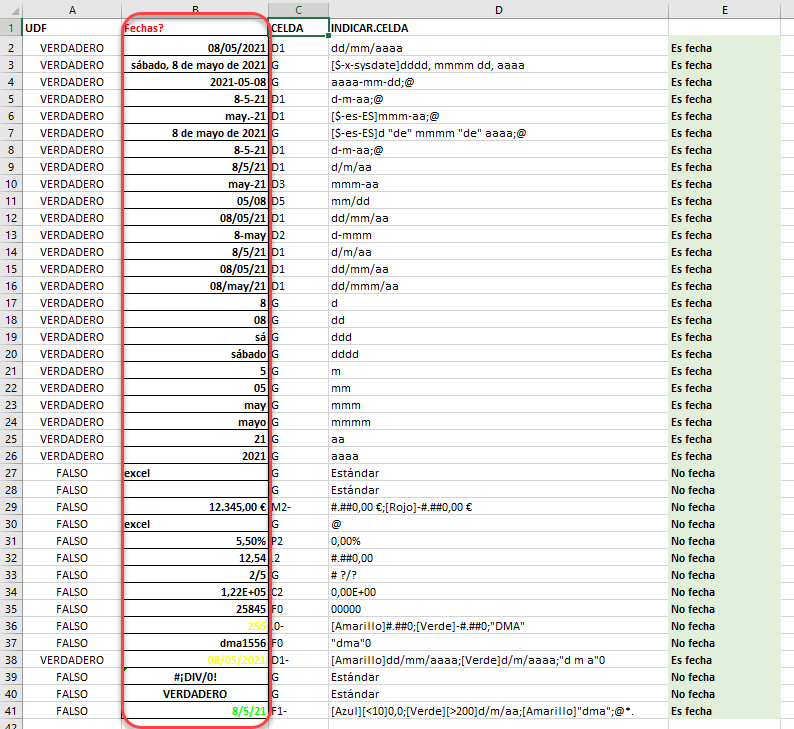The height and width of the screenshot is (729, 794).
Task: Select column C header
Action: [x=298, y=10]
